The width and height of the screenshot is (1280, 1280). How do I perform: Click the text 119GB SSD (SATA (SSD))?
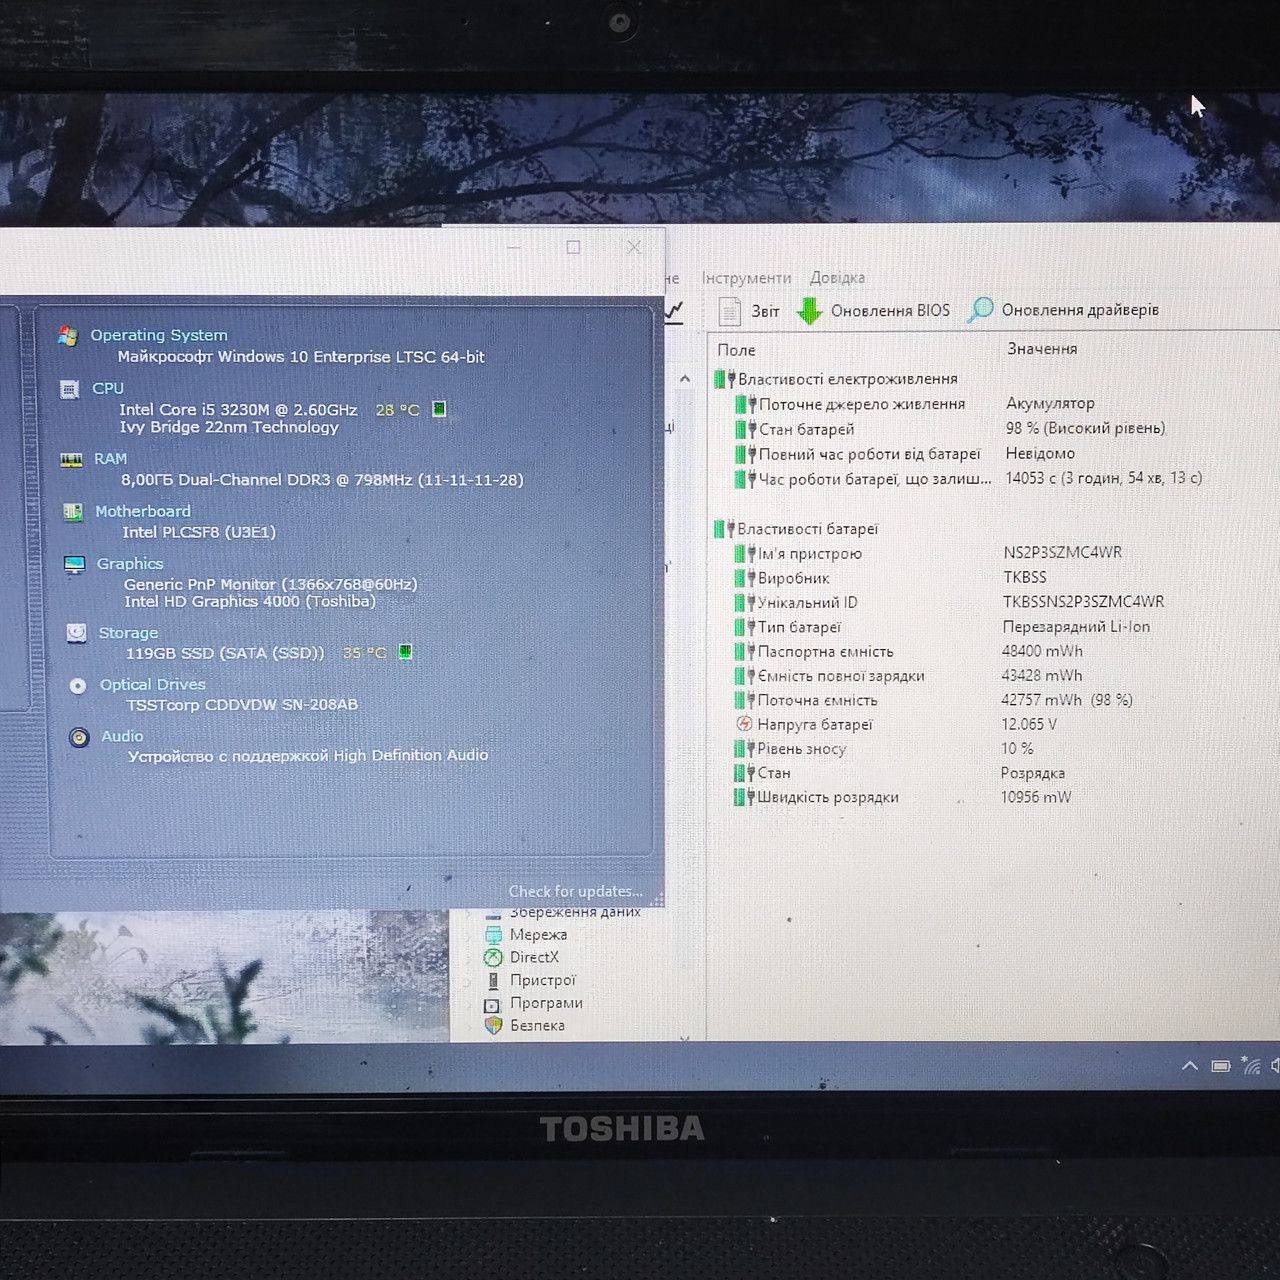point(225,653)
